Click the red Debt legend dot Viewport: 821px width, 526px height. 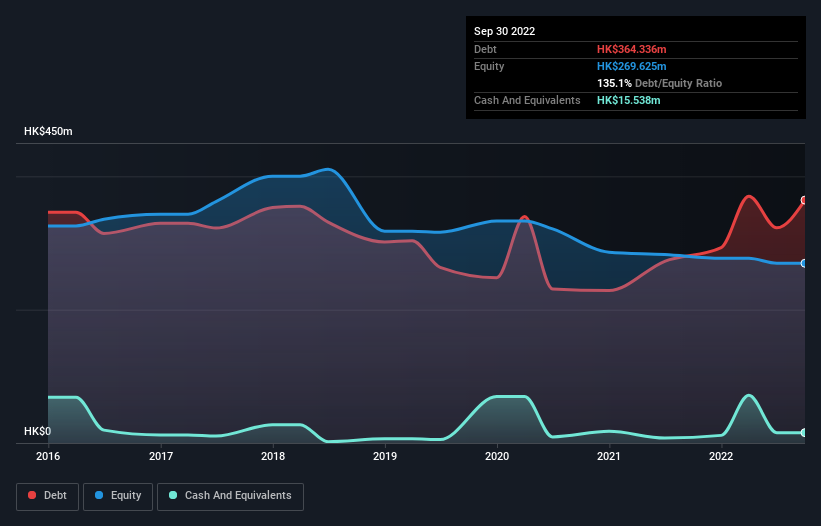coord(32,495)
